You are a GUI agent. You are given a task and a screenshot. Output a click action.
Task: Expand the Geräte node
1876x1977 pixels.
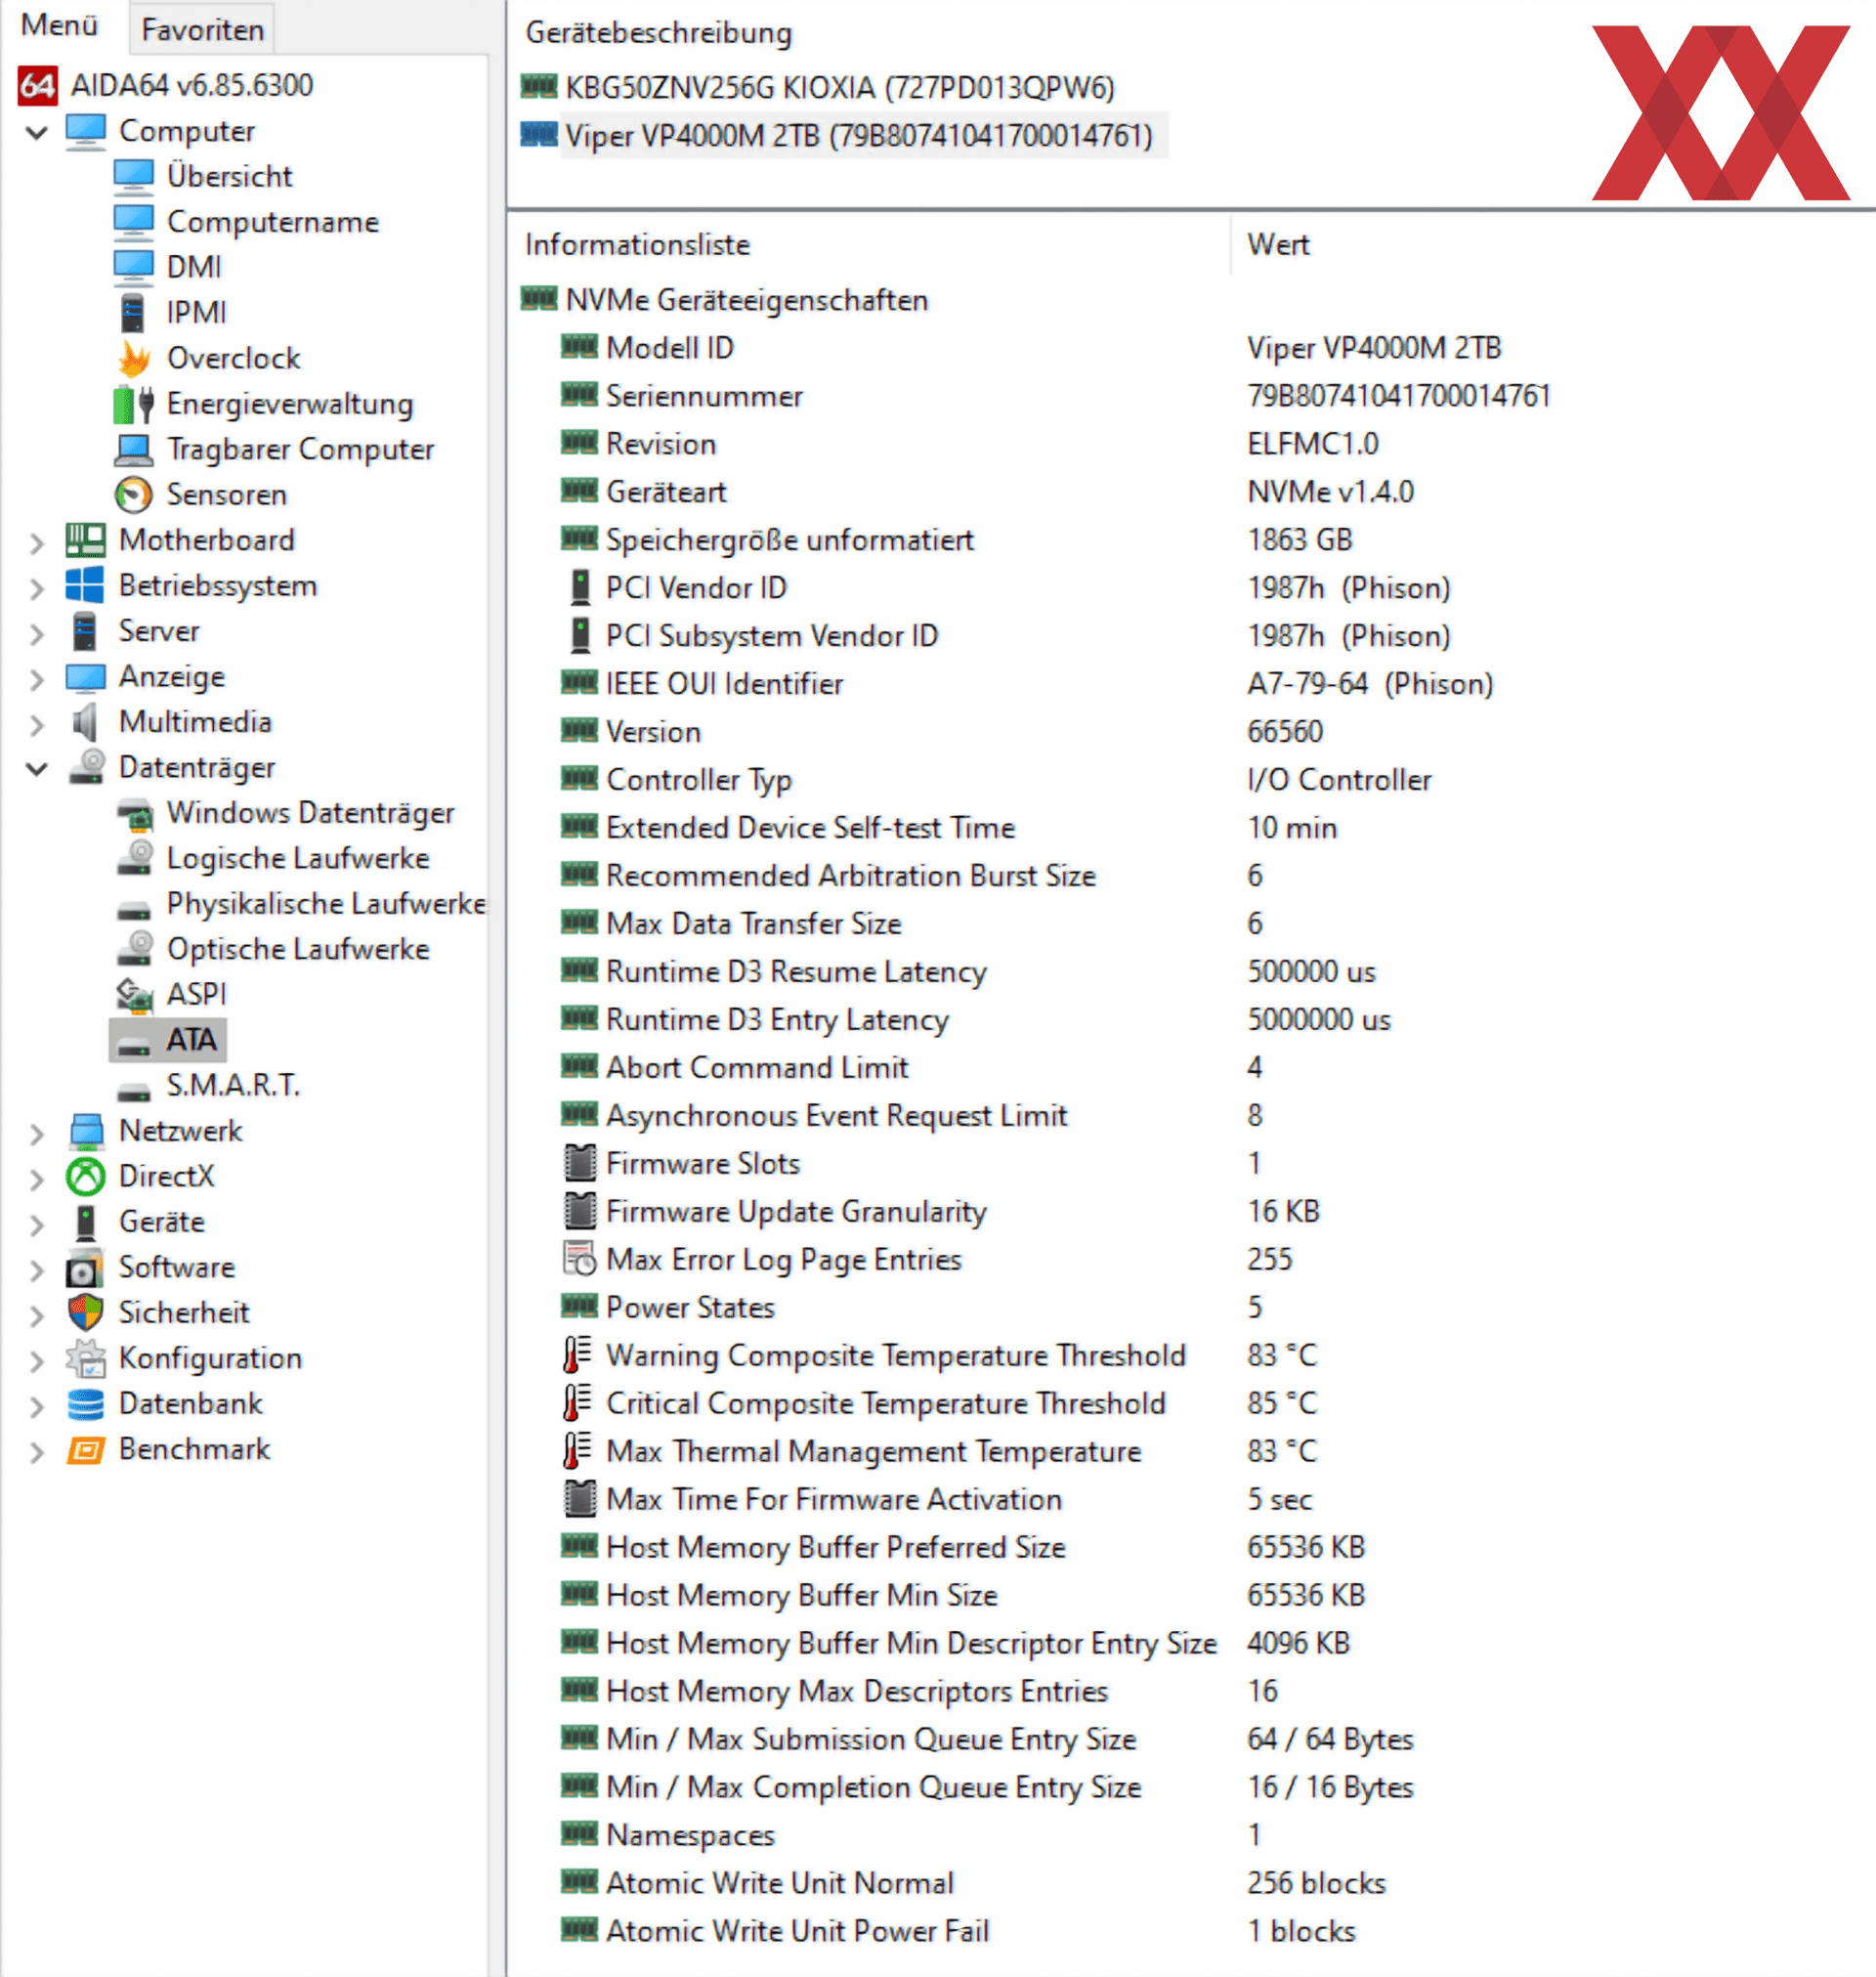click(37, 1224)
